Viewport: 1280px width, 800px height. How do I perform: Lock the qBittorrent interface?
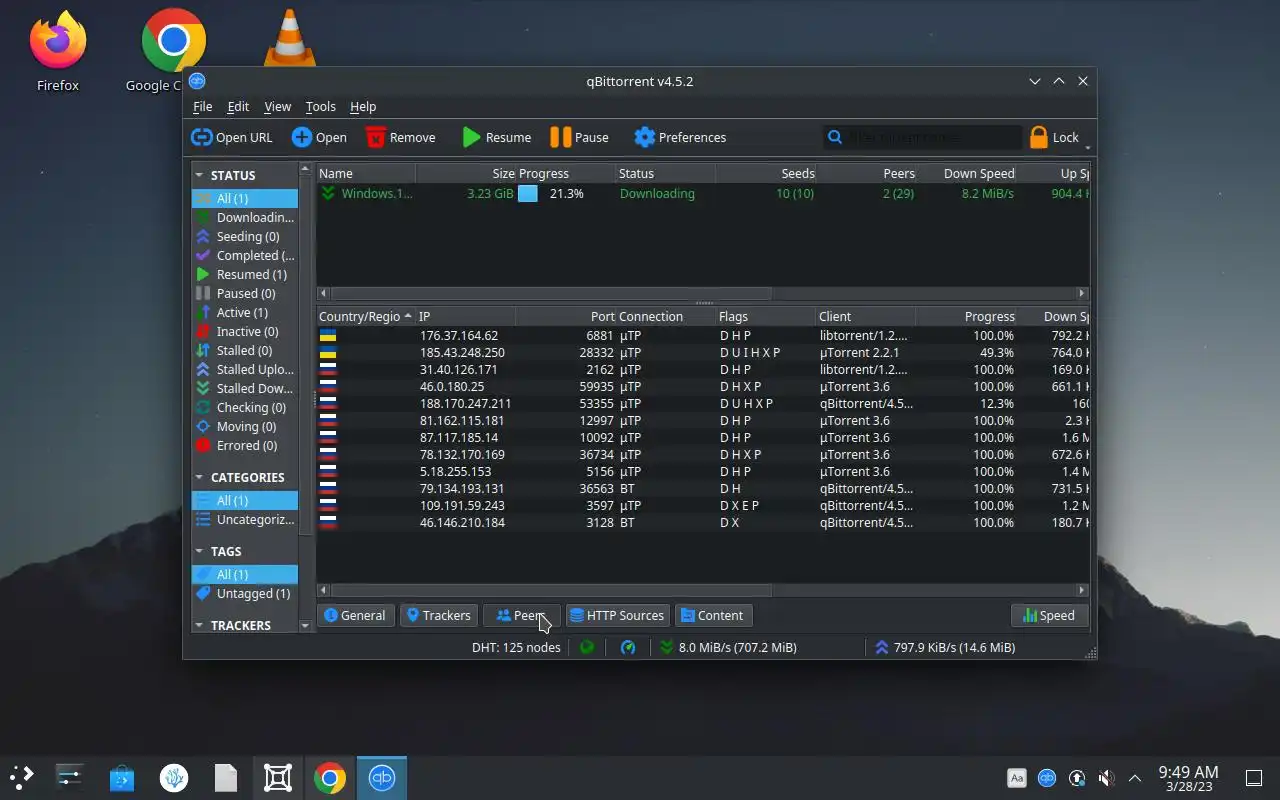pyautogui.click(x=1054, y=137)
